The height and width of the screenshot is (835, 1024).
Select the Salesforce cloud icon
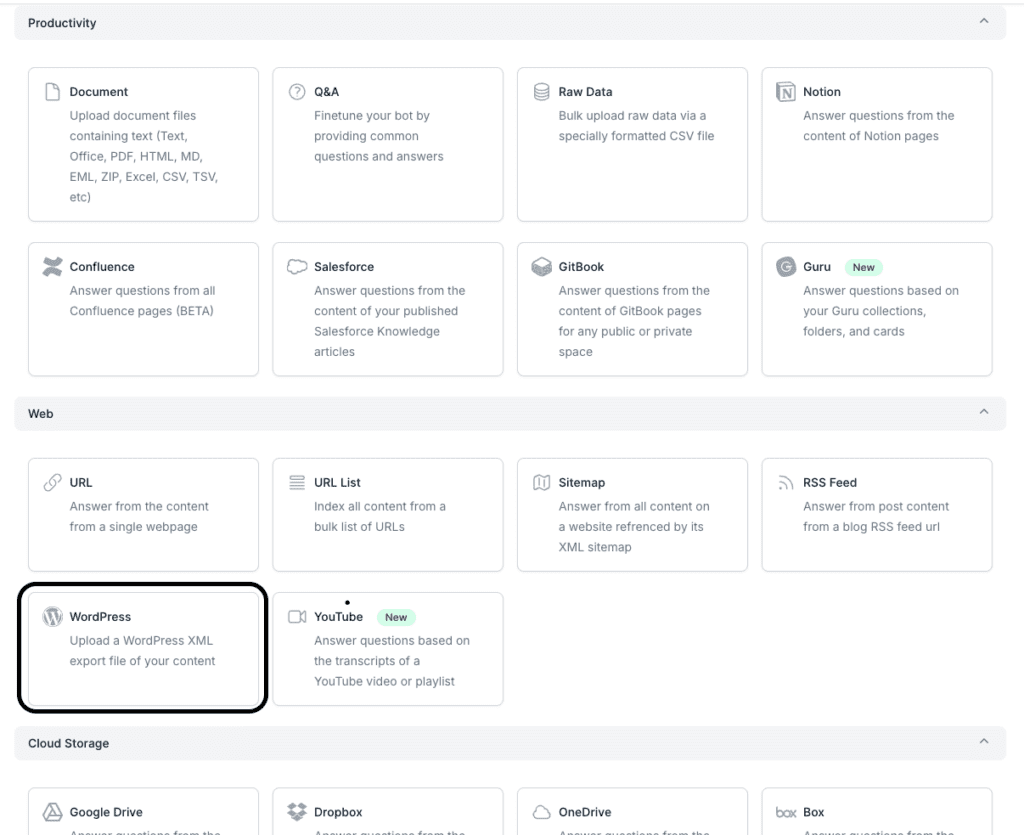(x=297, y=267)
